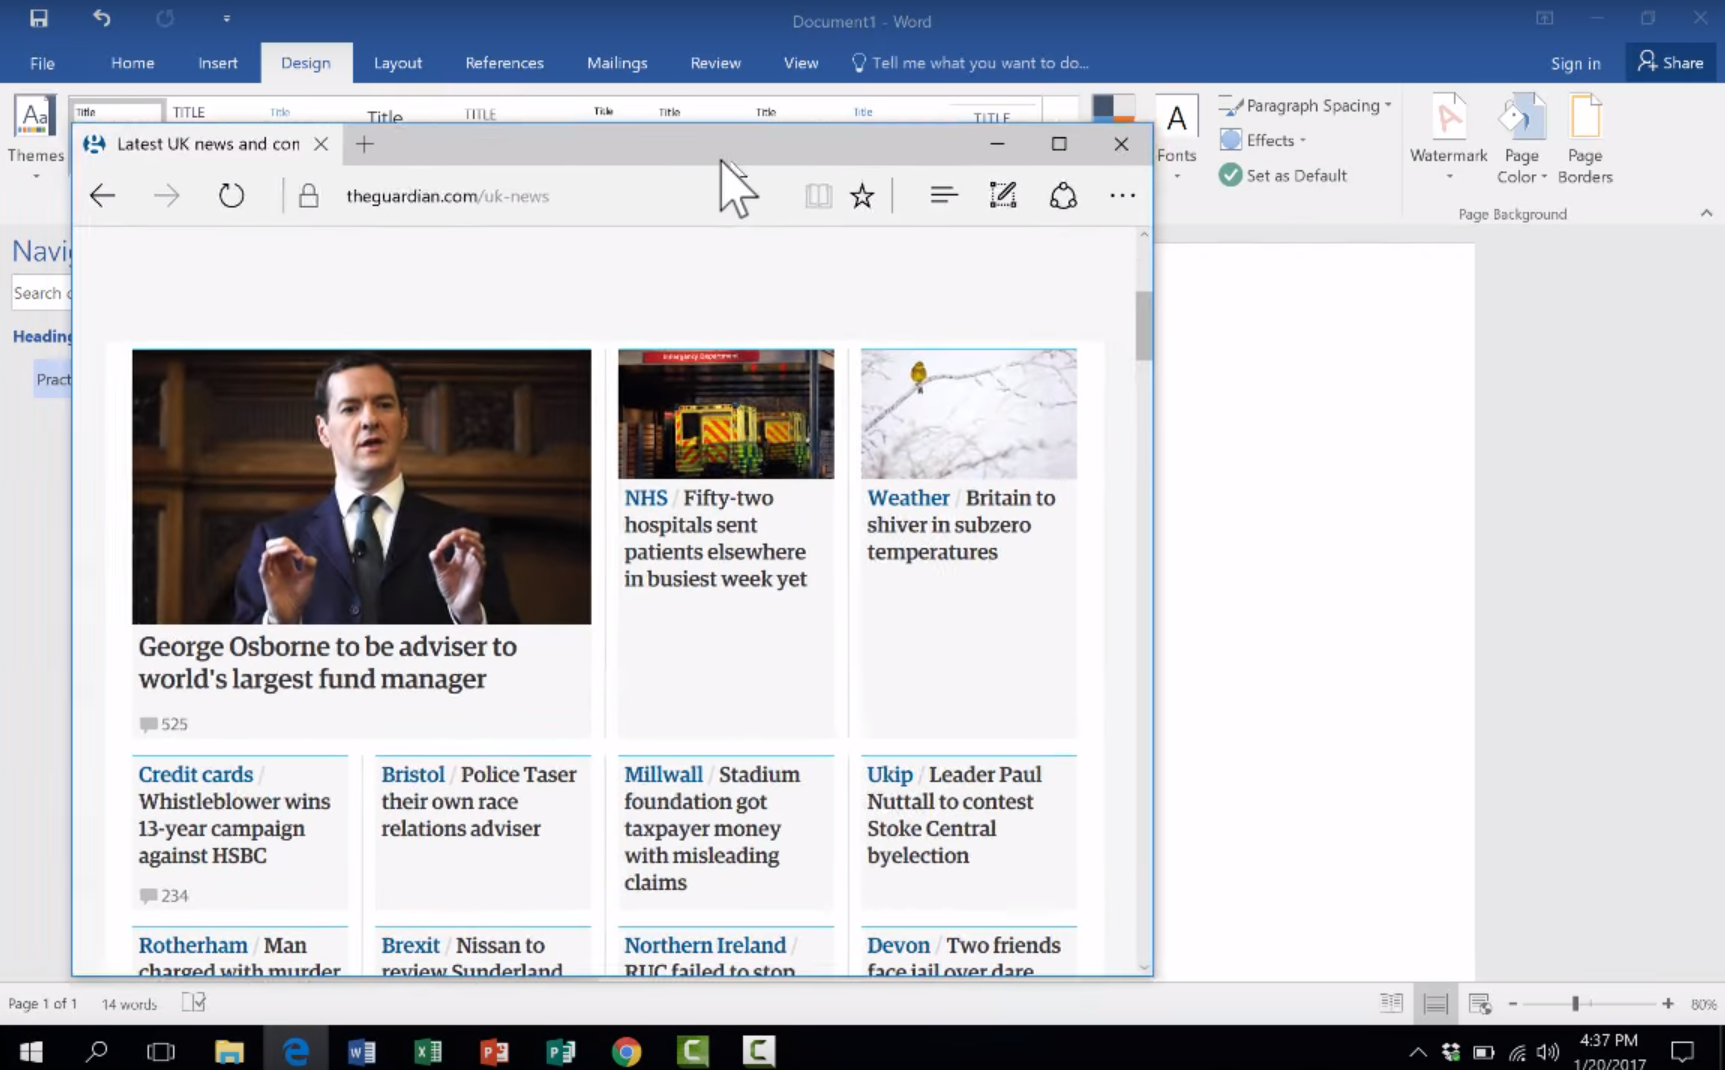The image size is (1725, 1070).
Task: Click Tell me what you want to do
Action: point(969,63)
